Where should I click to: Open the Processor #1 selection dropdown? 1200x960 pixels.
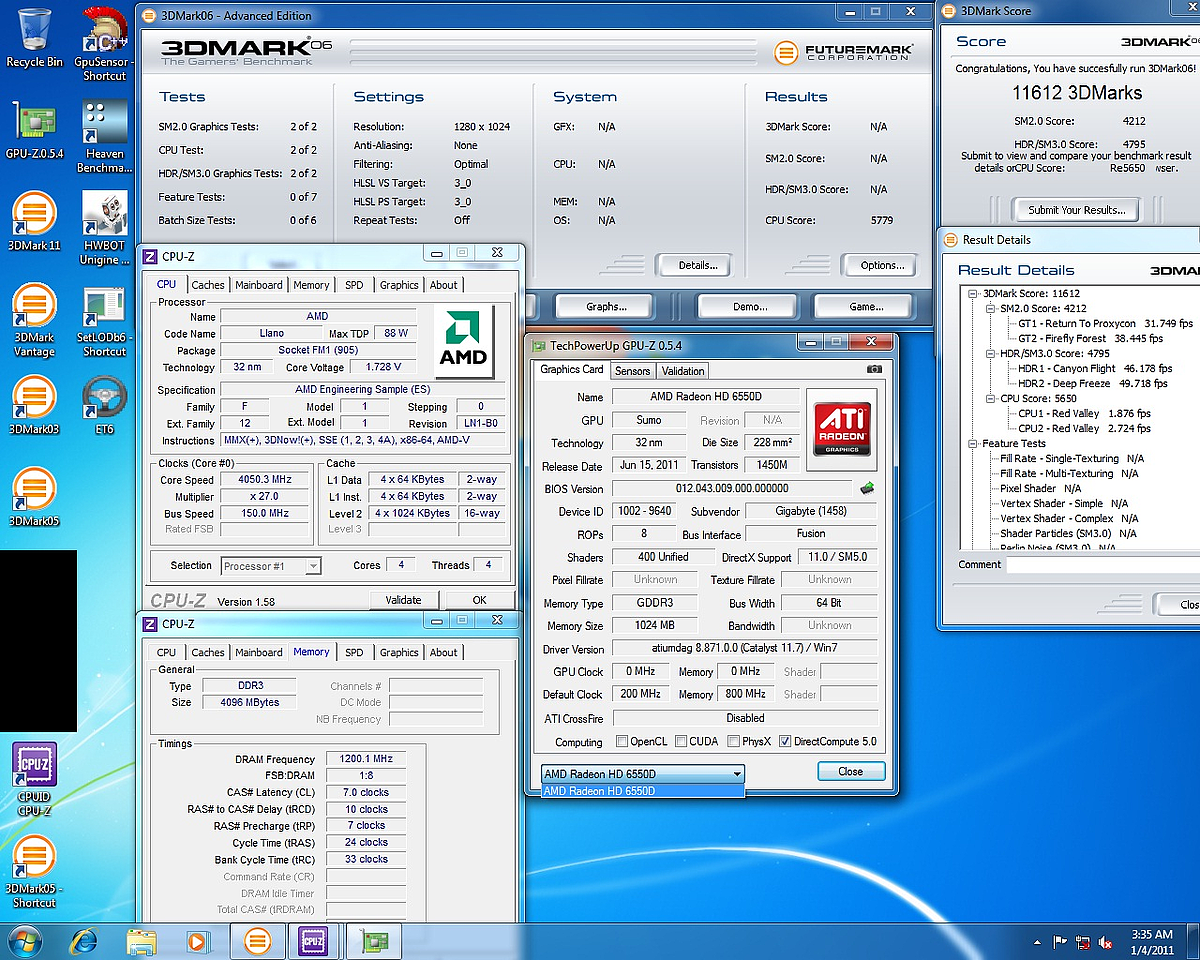[x=271, y=566]
